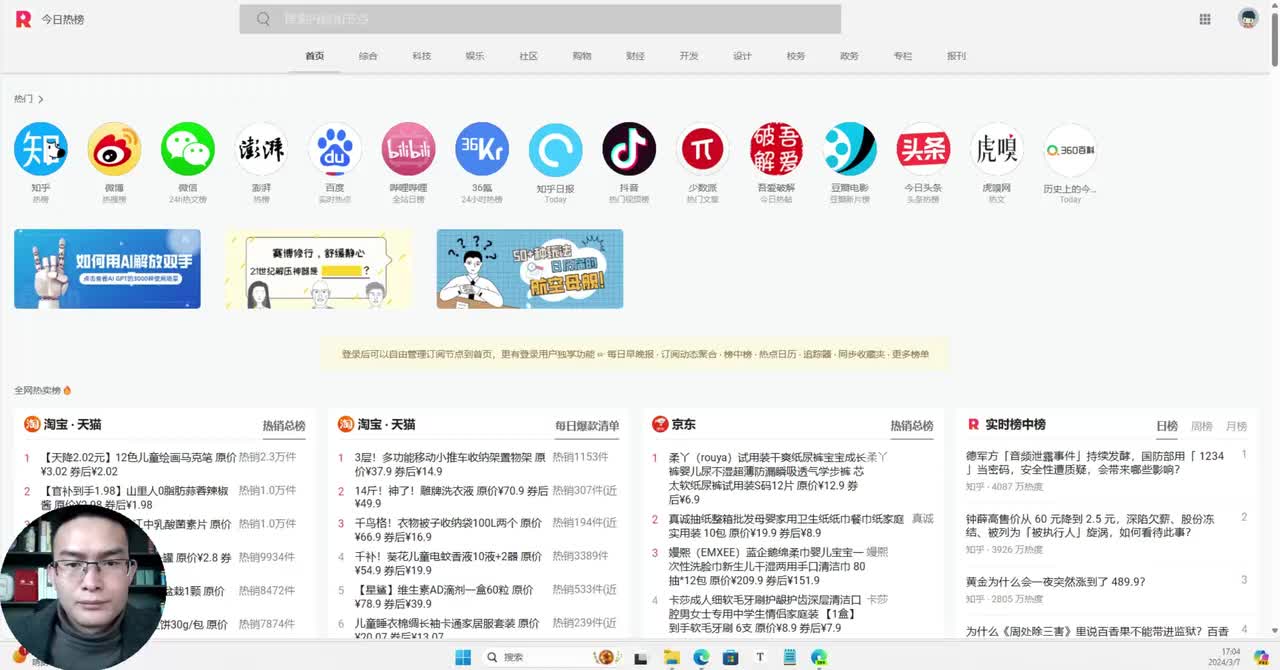Click the search magnifier icon in header
Image resolution: width=1280 pixels, height=670 pixels.
[x=264, y=19]
